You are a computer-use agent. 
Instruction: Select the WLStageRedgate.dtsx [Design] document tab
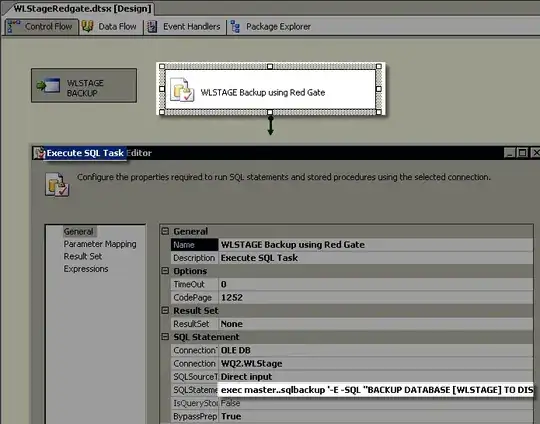tap(82, 9)
